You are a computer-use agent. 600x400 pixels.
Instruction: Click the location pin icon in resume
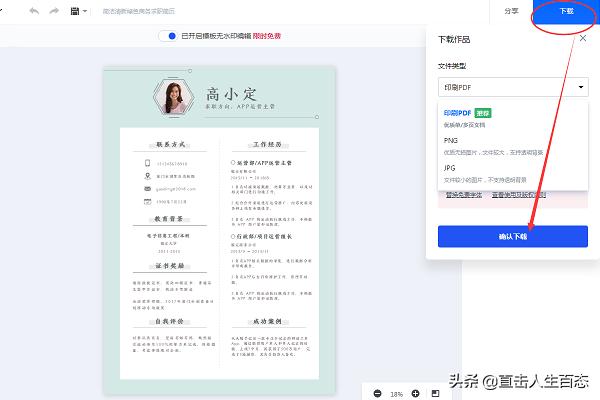tap(147, 176)
